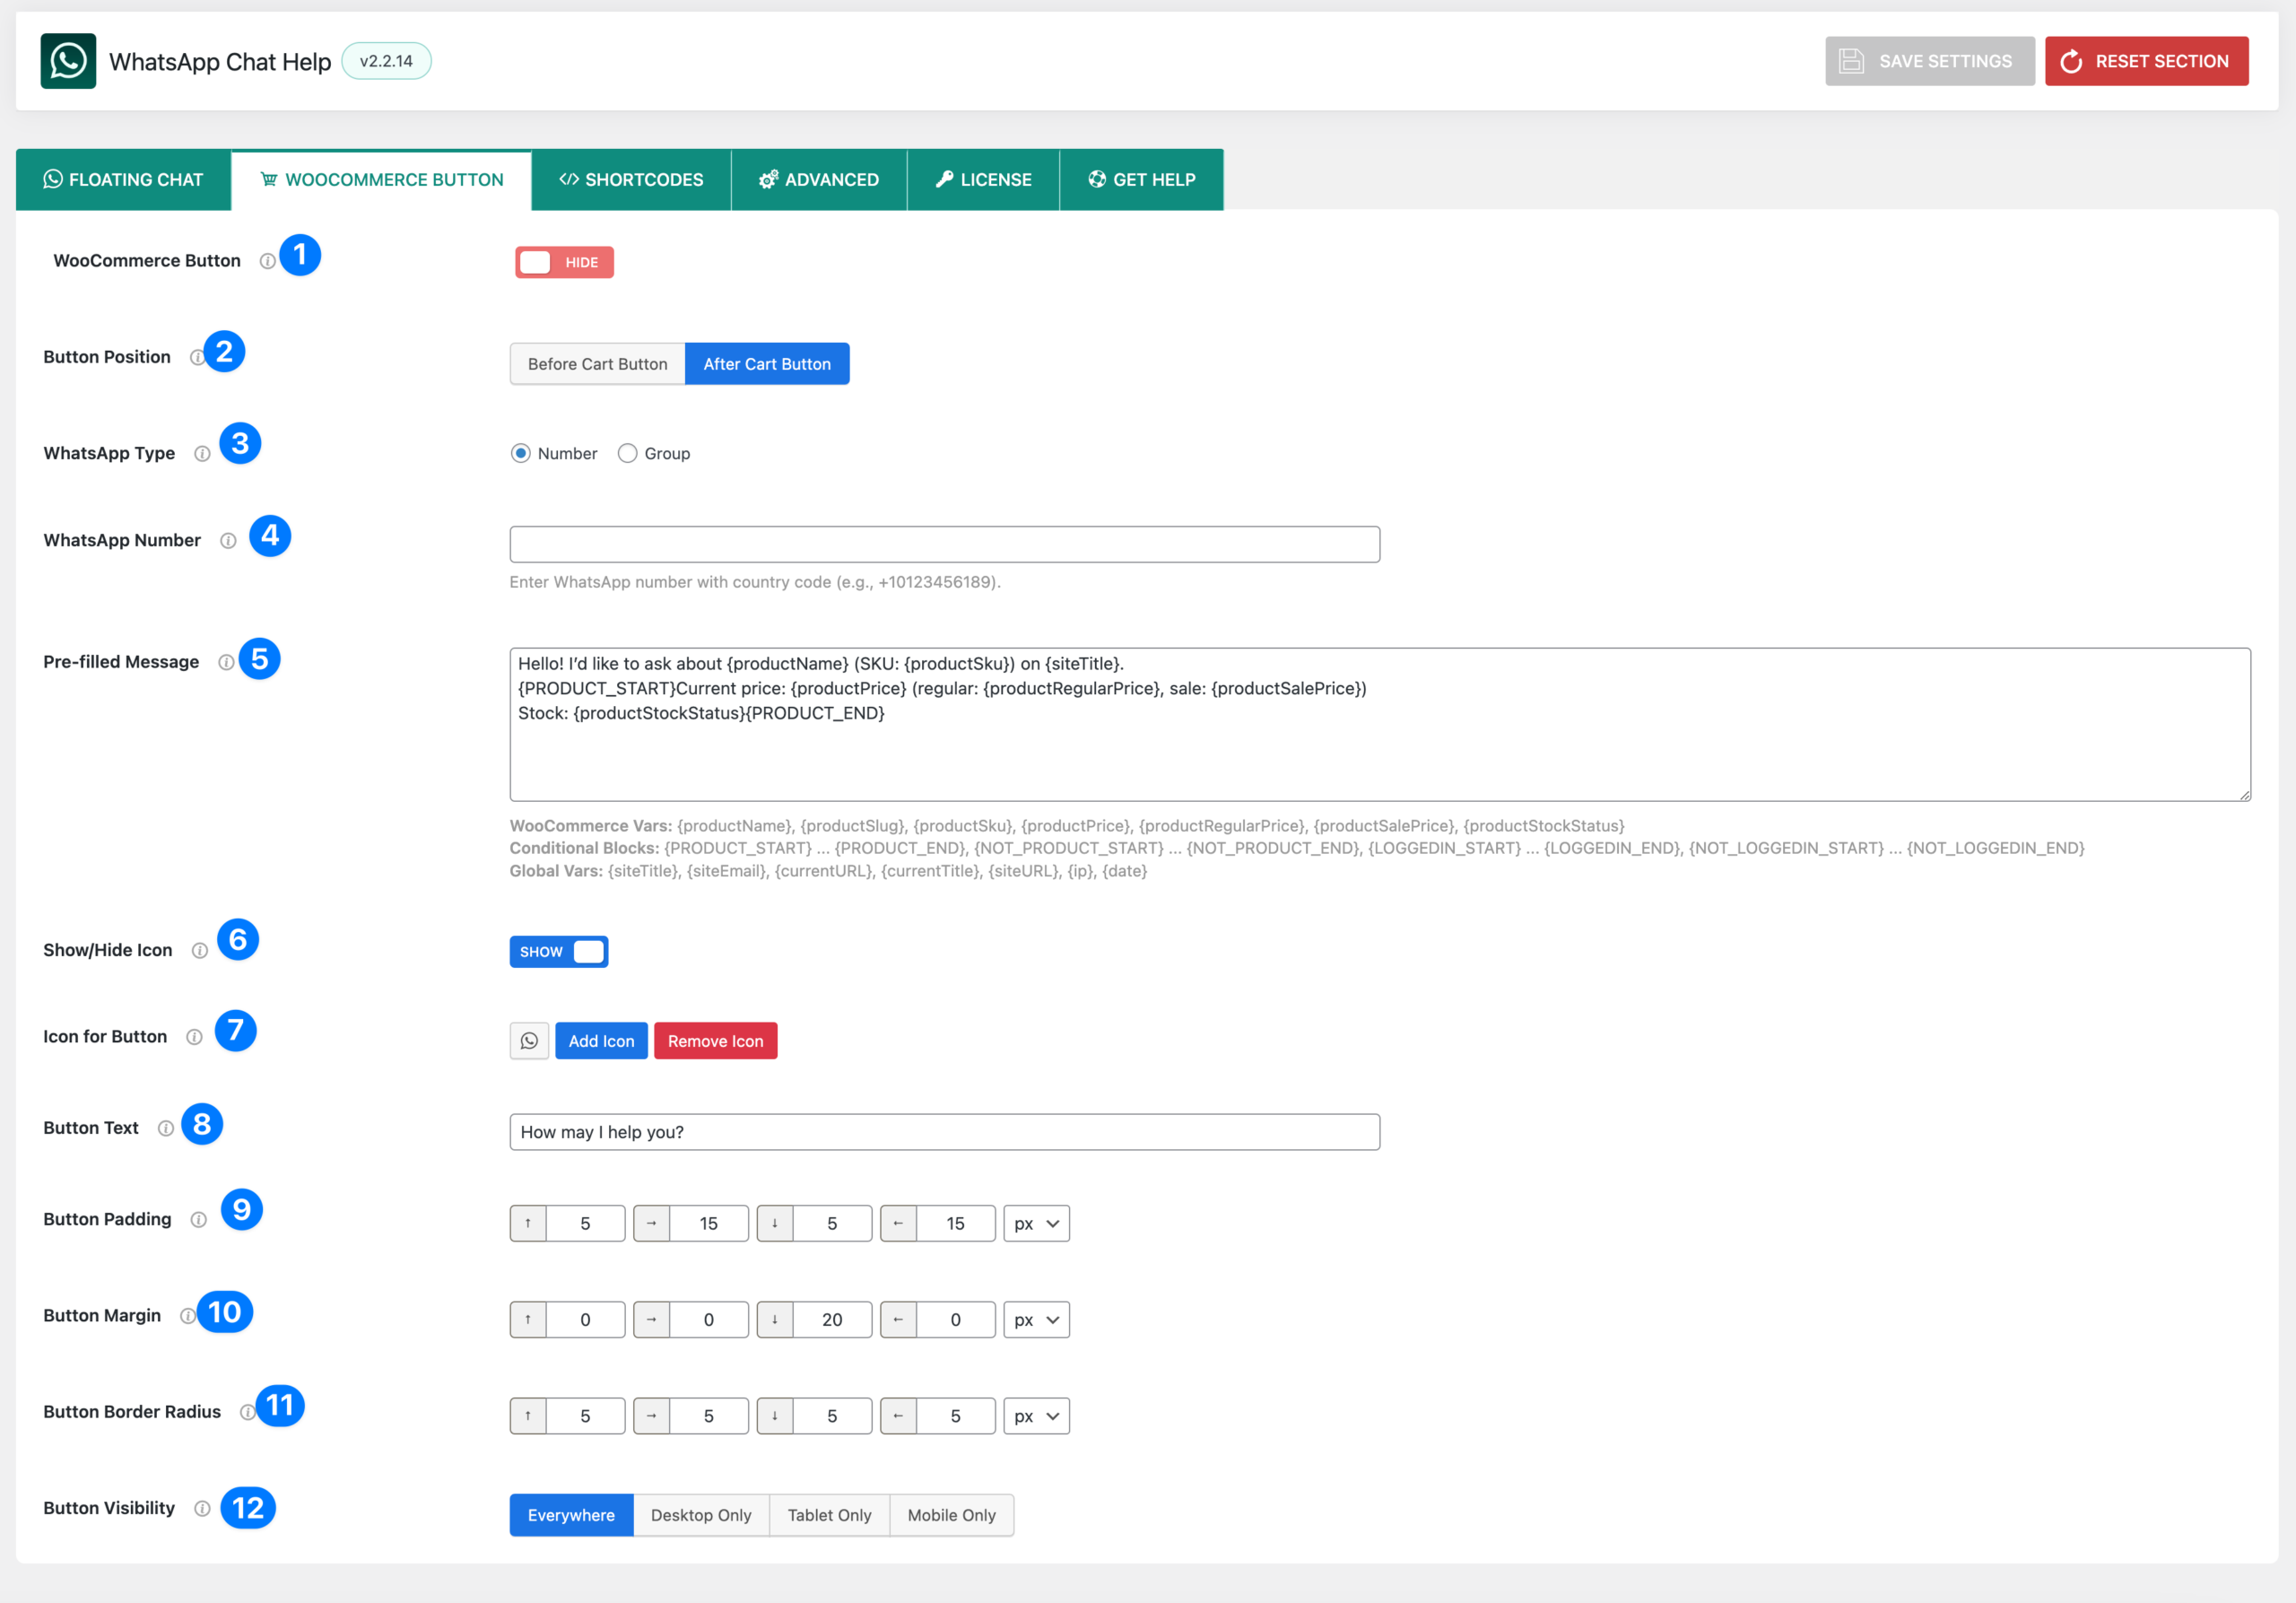Toggle the Show/Hide Icon switch
2296x1603 pixels.
click(559, 952)
